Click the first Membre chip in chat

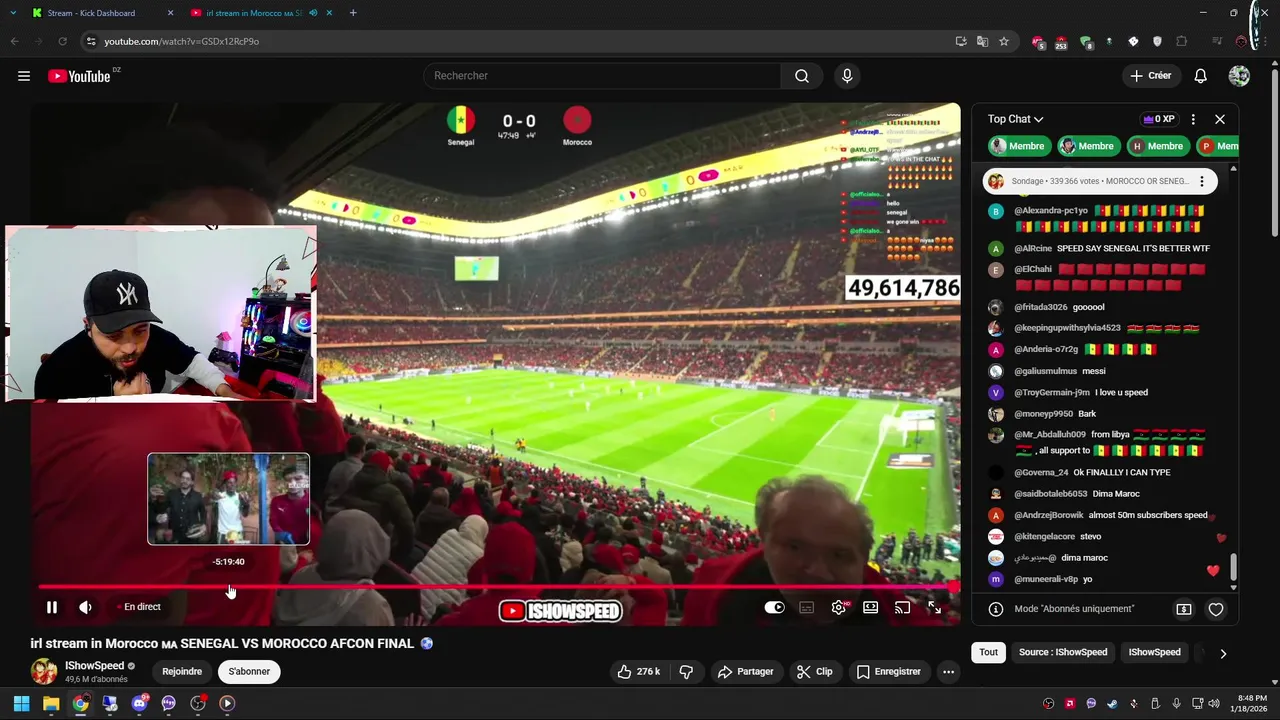1020,146
